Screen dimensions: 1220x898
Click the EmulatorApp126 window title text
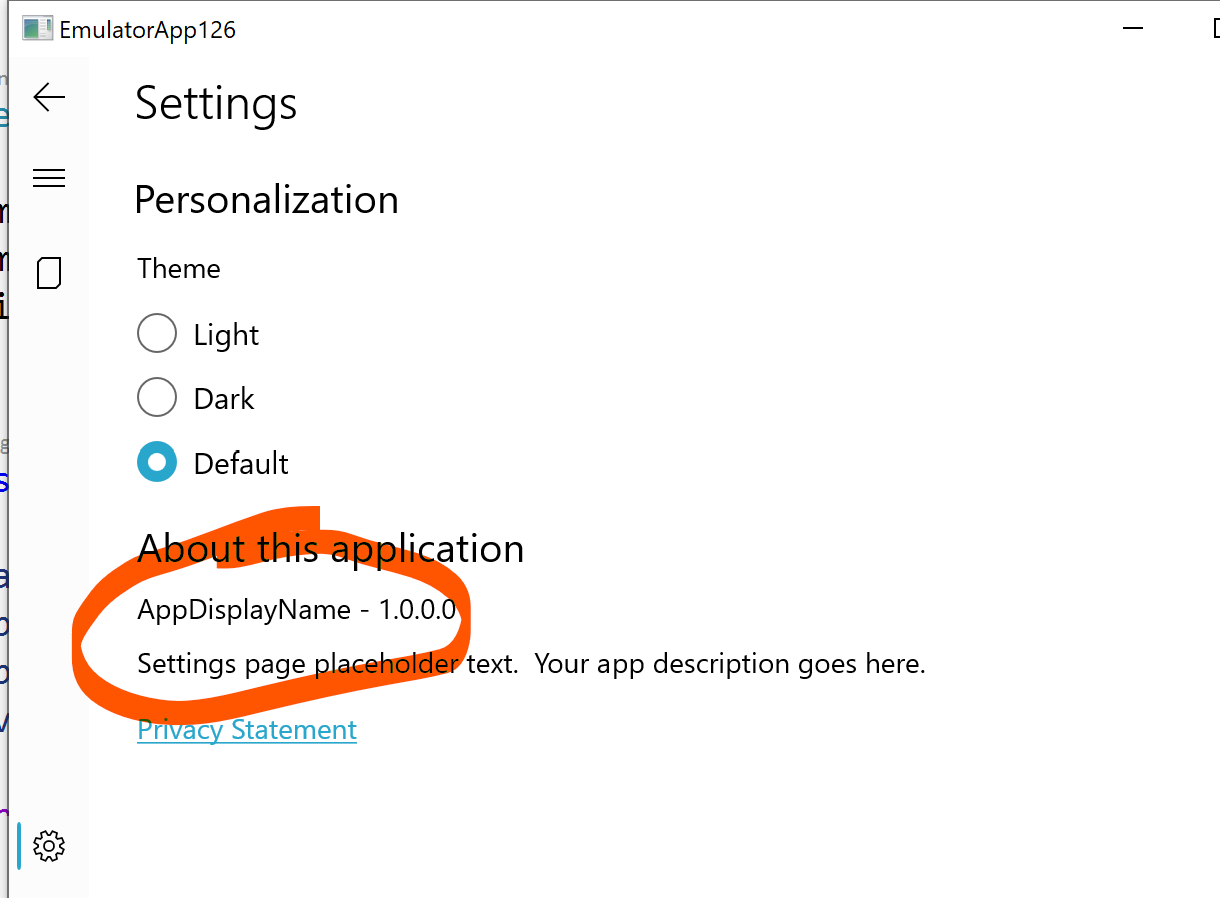(x=145, y=29)
